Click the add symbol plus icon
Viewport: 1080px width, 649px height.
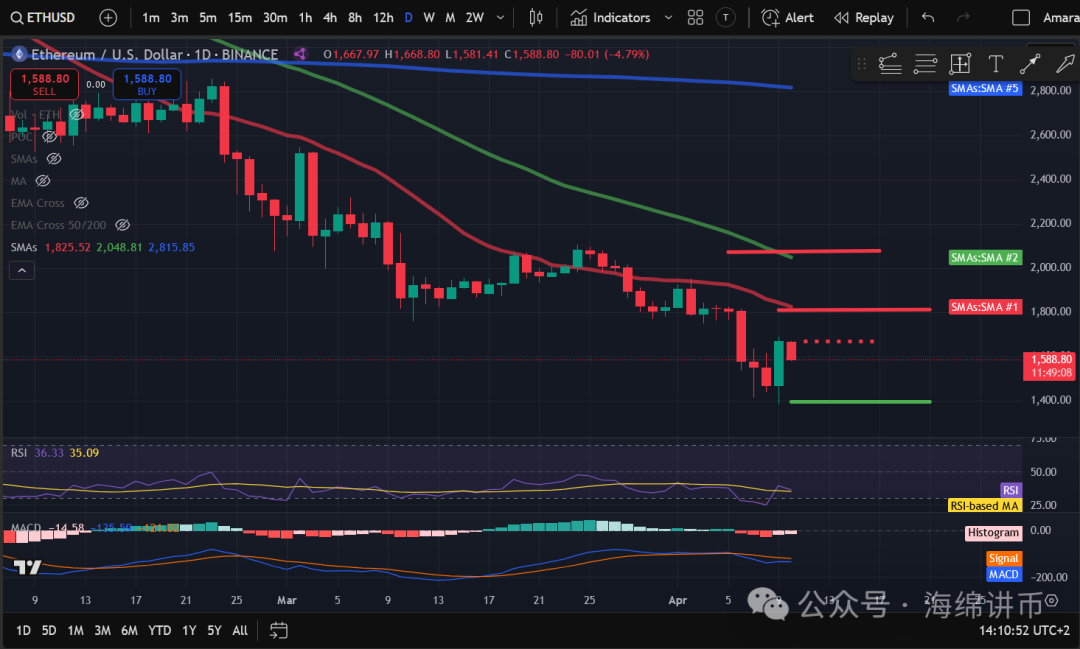108,18
